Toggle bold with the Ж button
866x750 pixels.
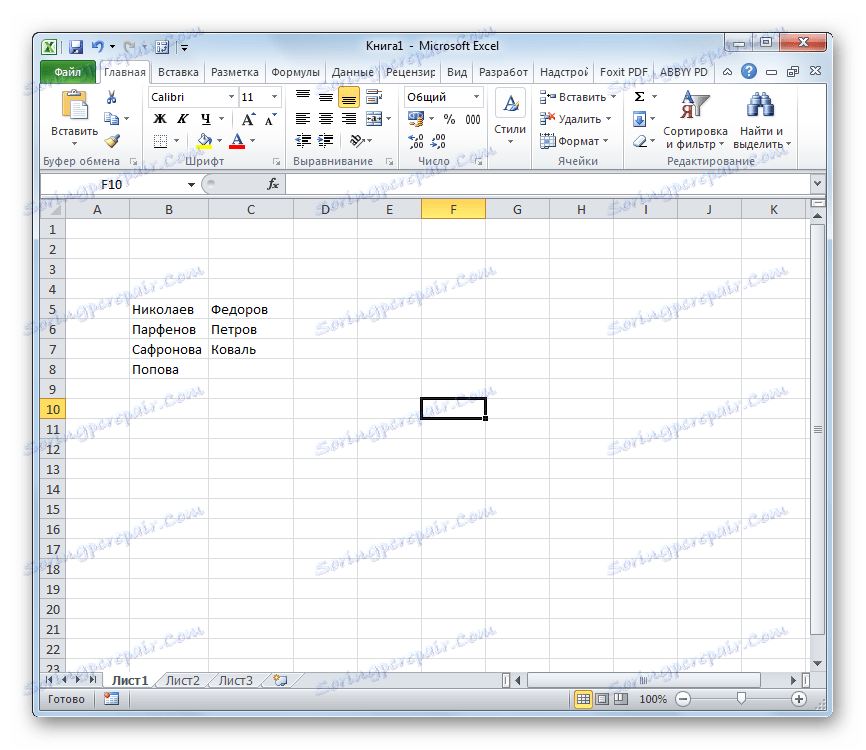point(160,119)
